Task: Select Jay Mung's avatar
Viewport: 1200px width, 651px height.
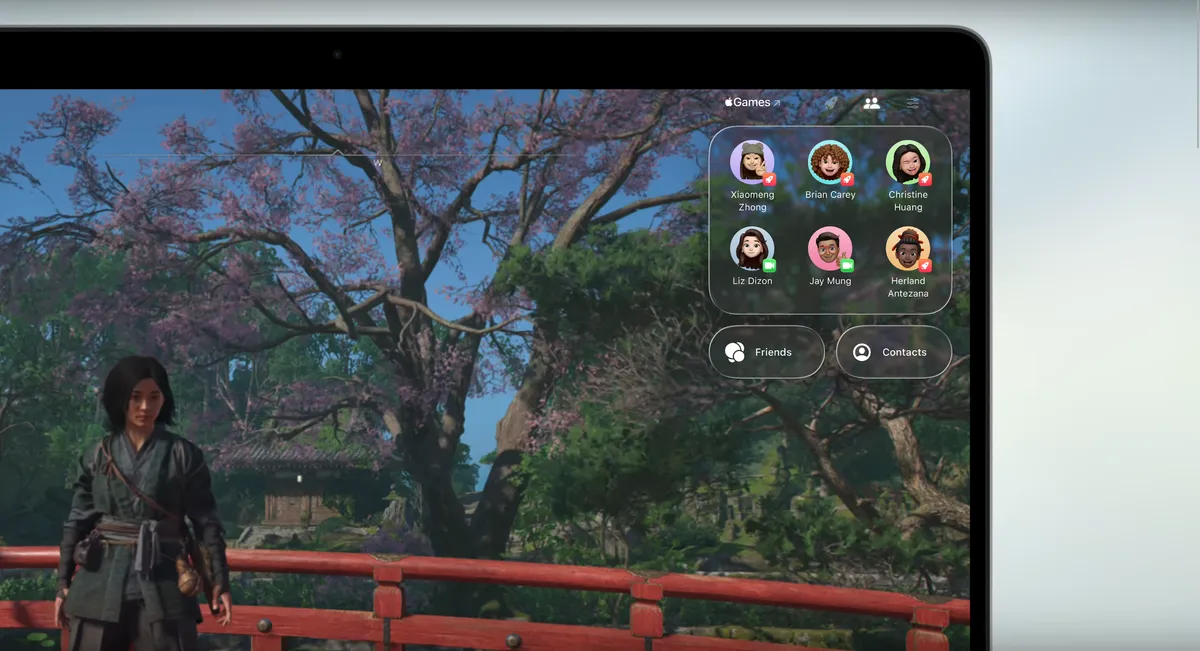Action: click(829, 248)
